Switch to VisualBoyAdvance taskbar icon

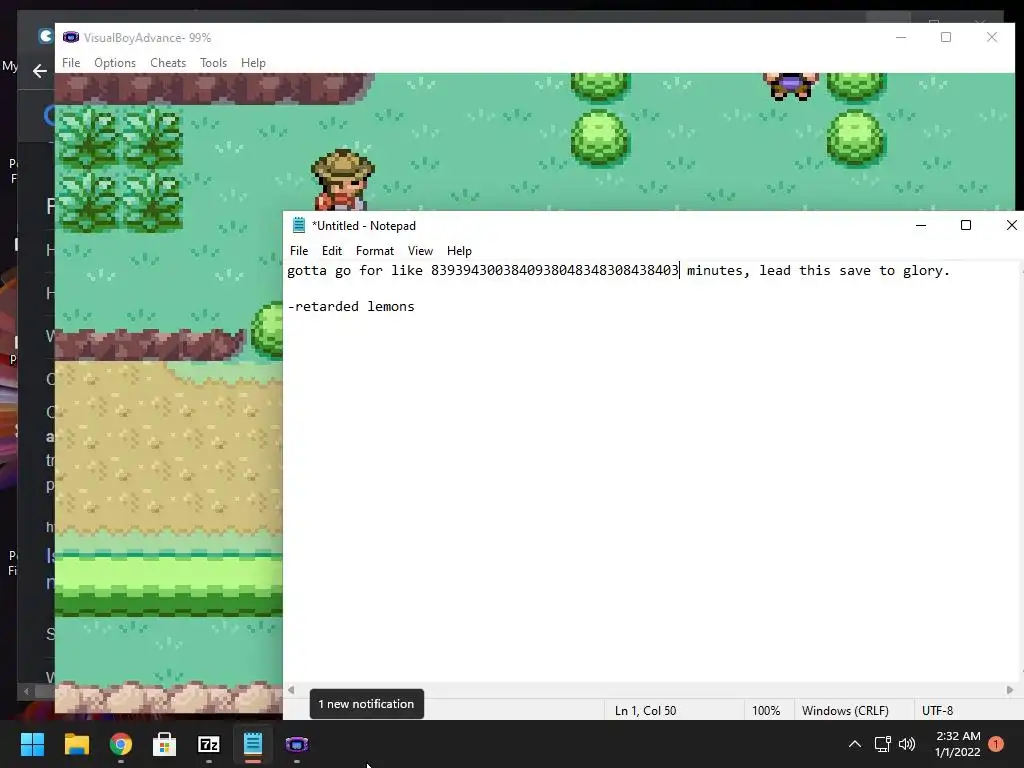coord(296,744)
